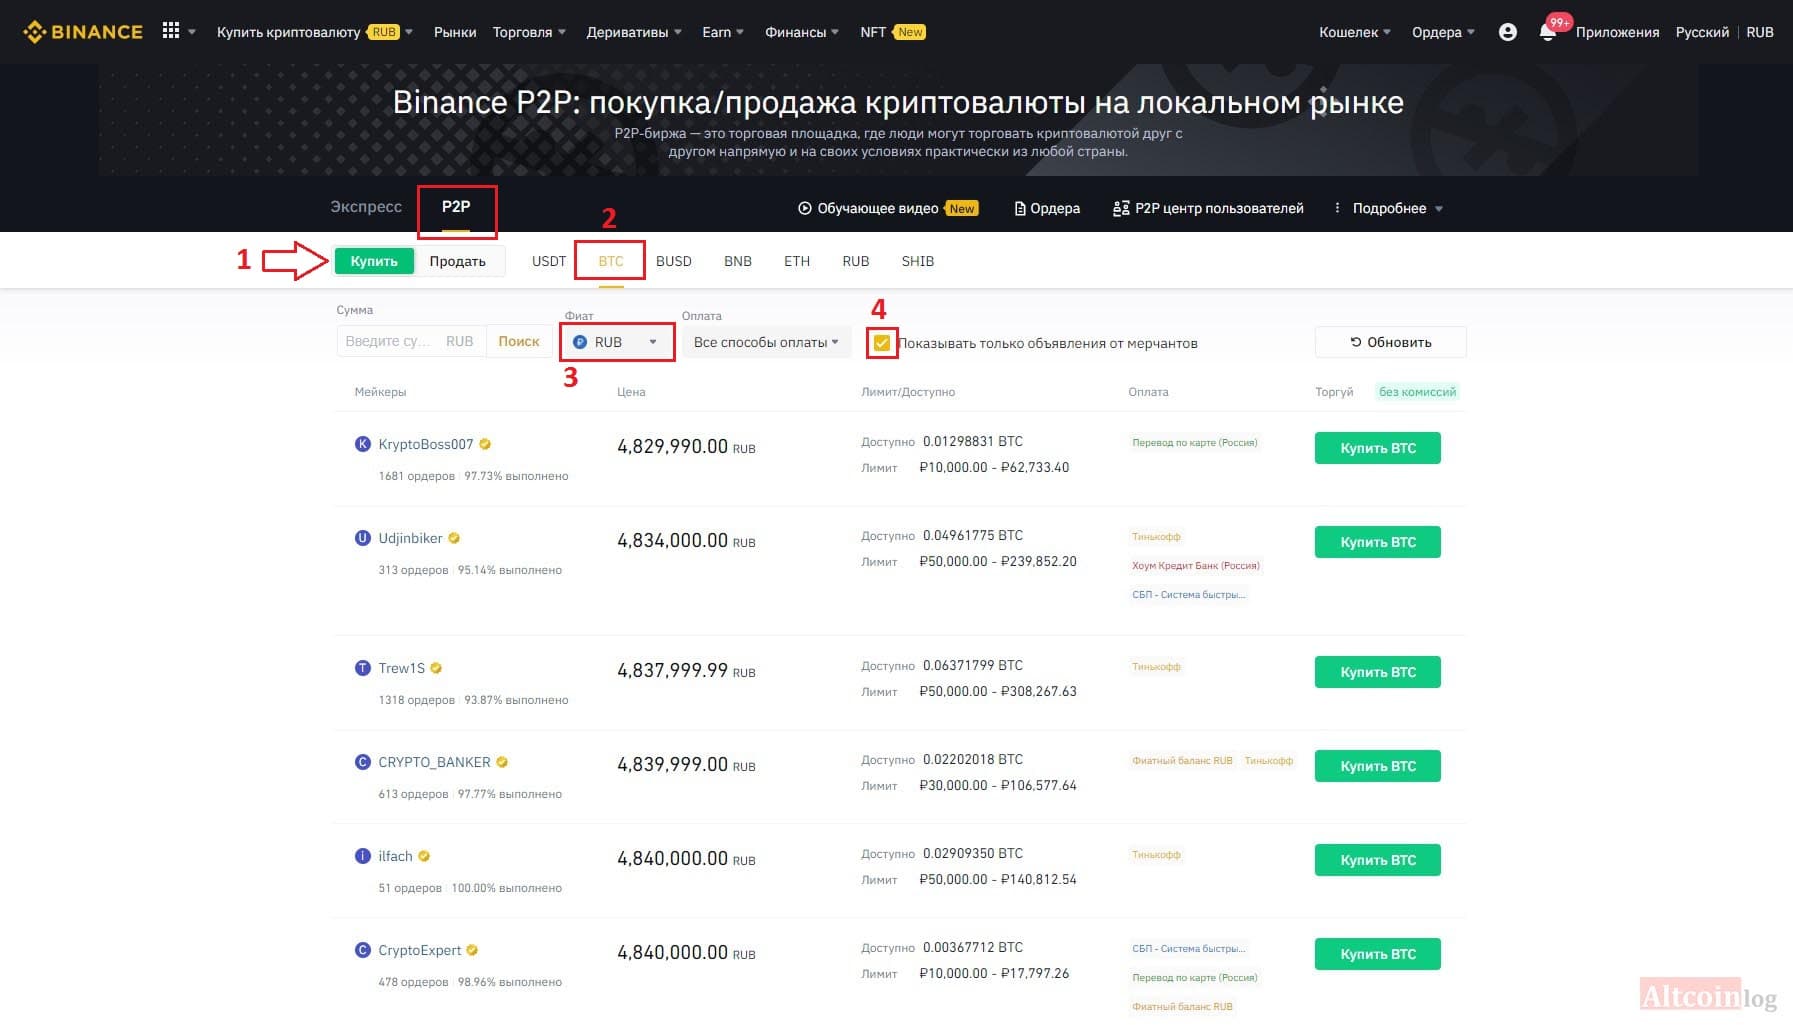
Task: Open the Обучающее видео link
Action: (x=888, y=208)
